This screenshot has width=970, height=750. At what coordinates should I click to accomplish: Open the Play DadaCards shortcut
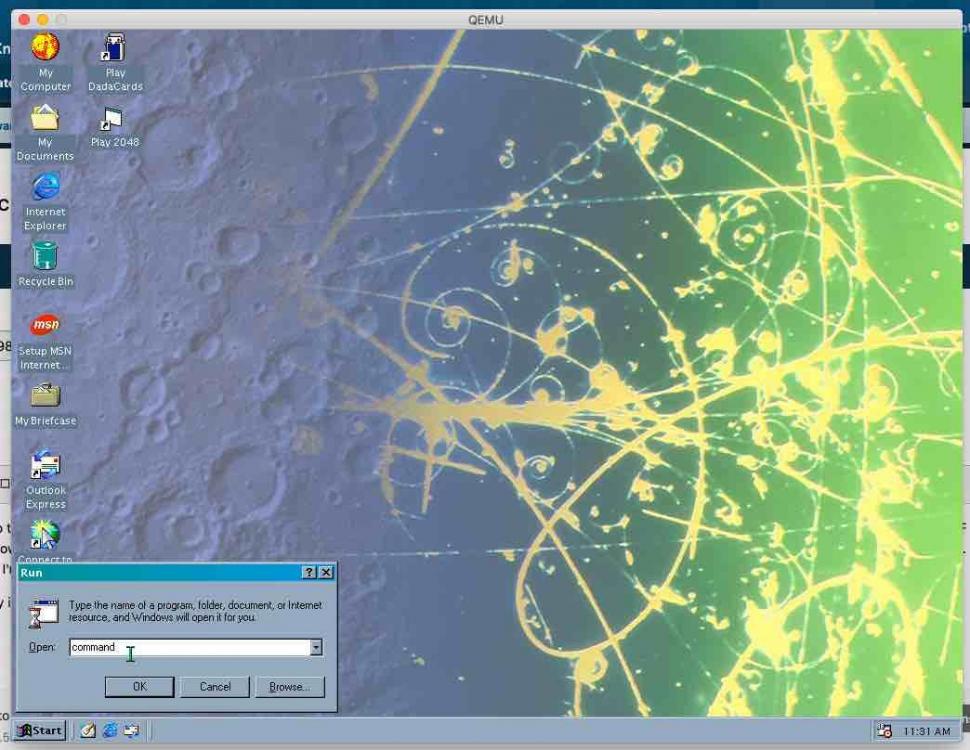pyautogui.click(x=115, y=48)
